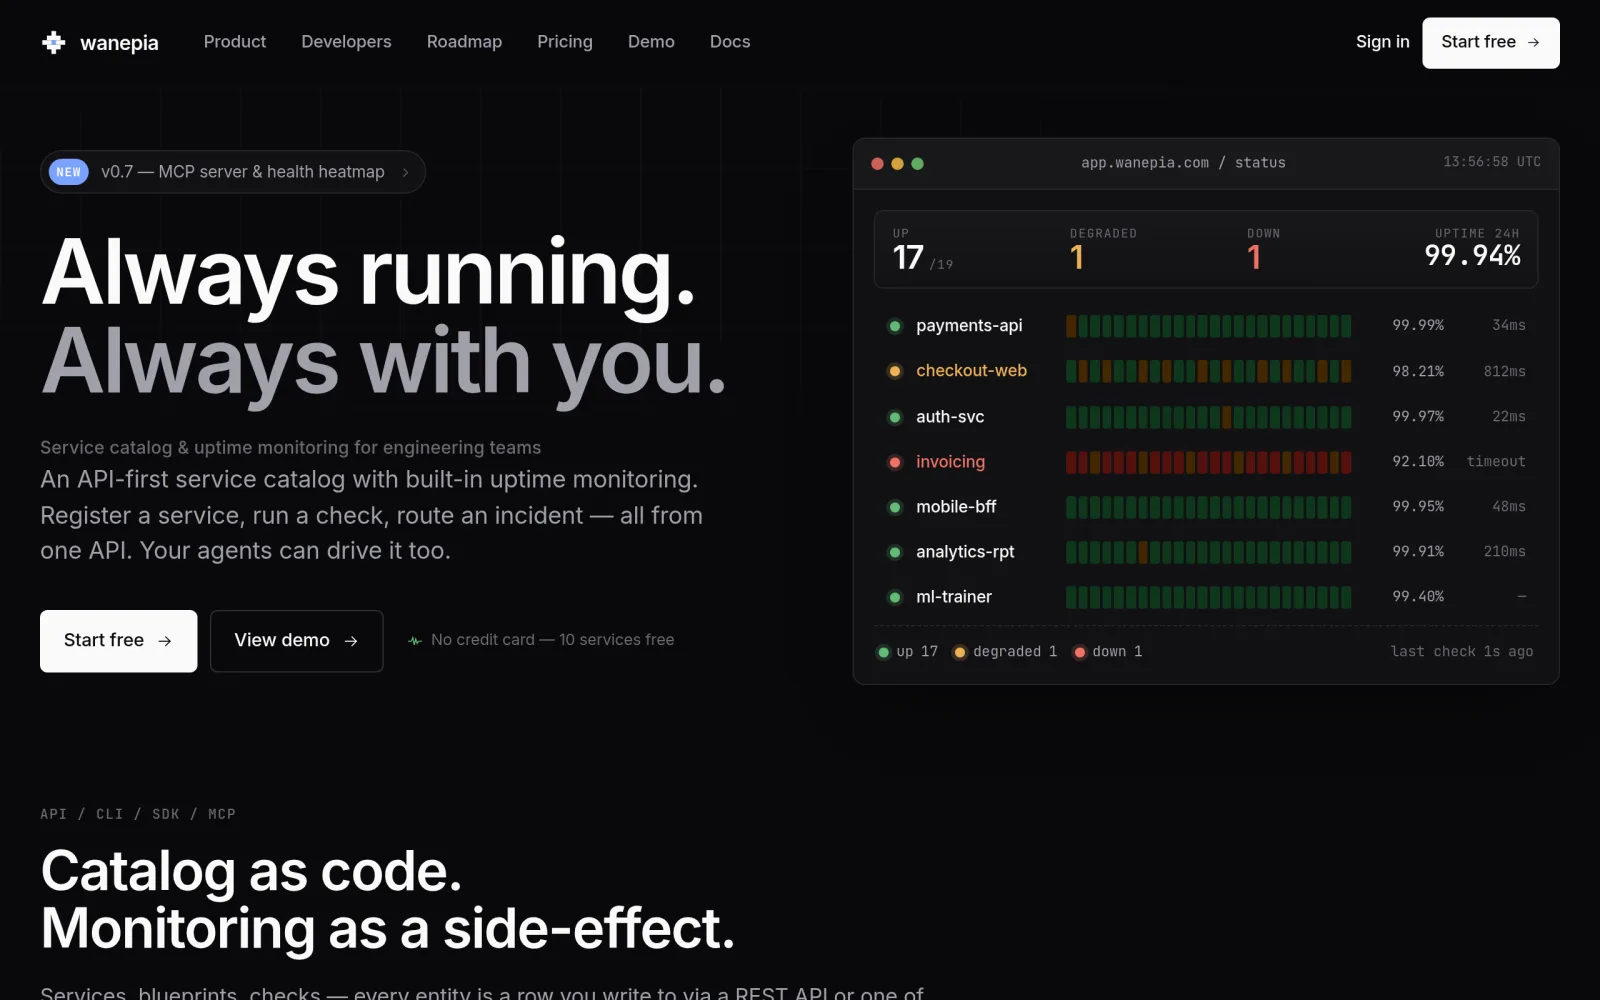Click the wanepia logo icon
This screenshot has height=1000, width=1600.
[x=54, y=42]
